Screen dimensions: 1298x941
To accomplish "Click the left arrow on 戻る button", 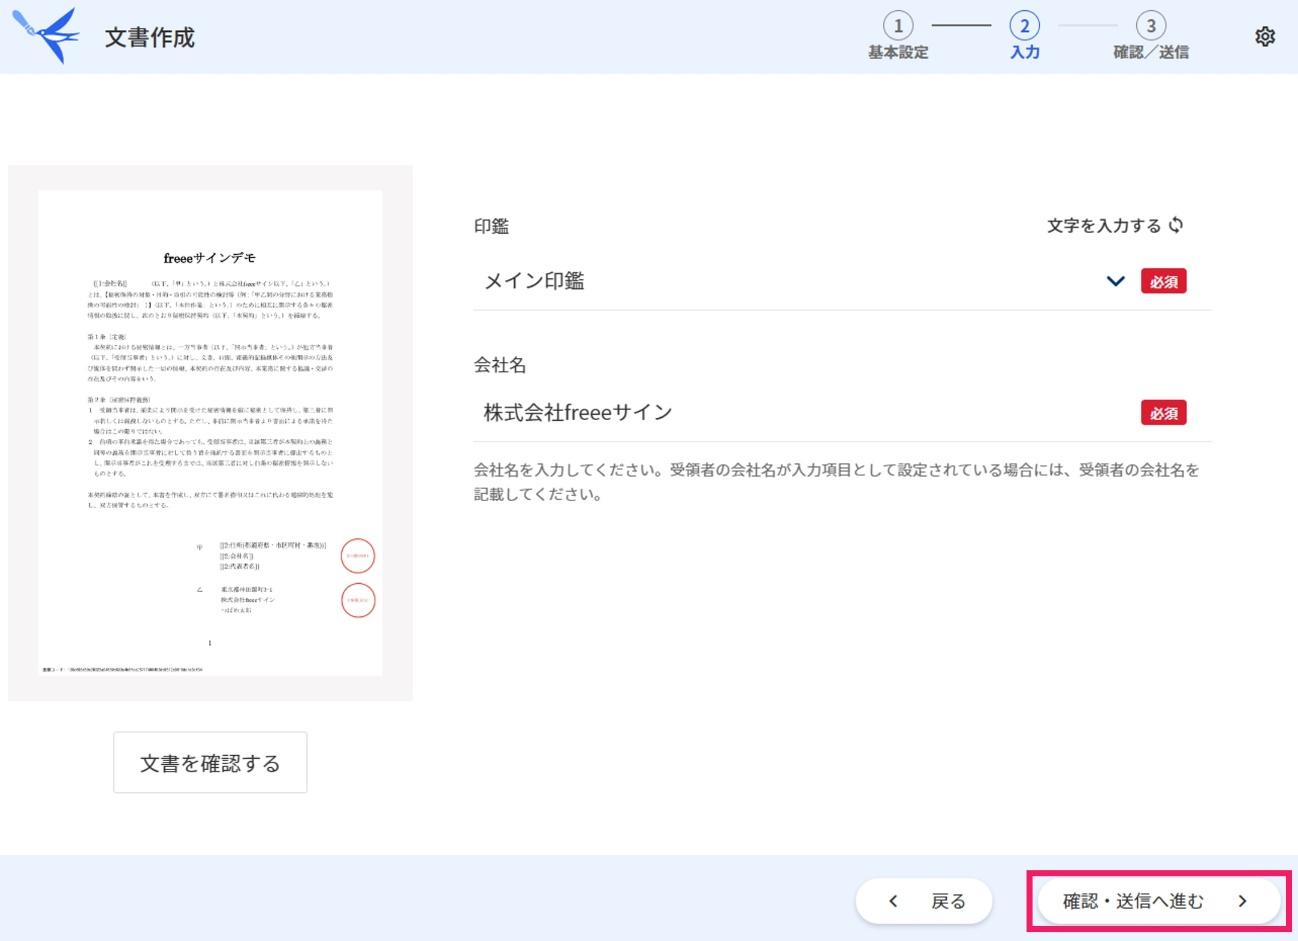I will 893,901.
